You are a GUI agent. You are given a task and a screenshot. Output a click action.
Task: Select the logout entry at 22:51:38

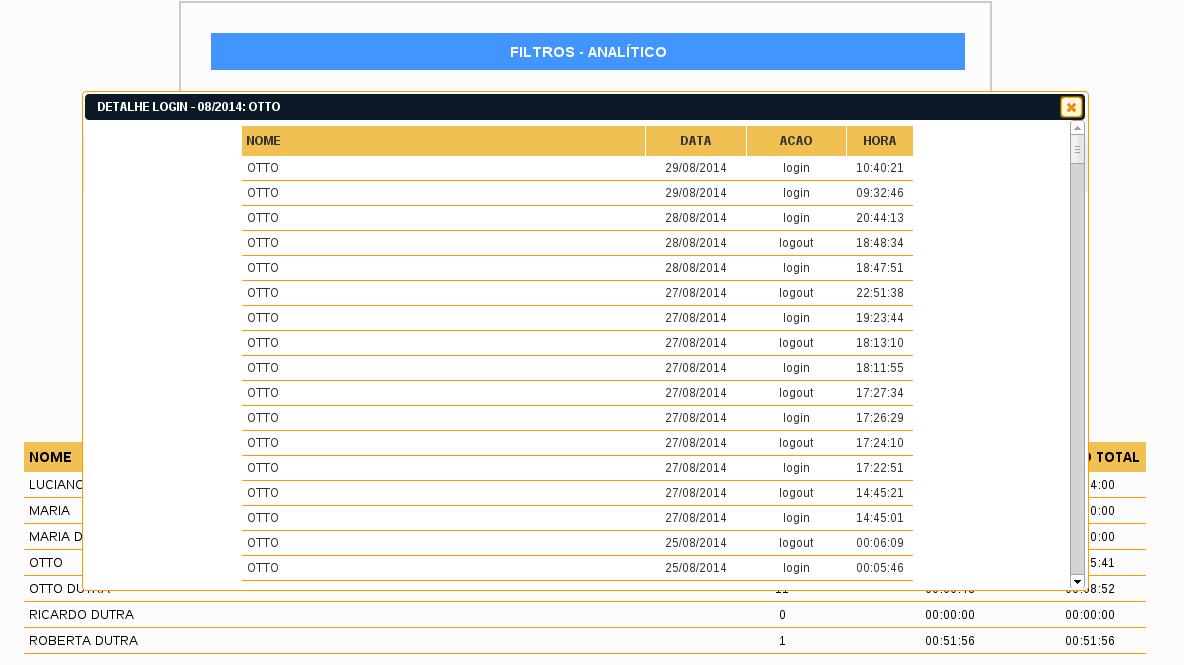coord(577,293)
